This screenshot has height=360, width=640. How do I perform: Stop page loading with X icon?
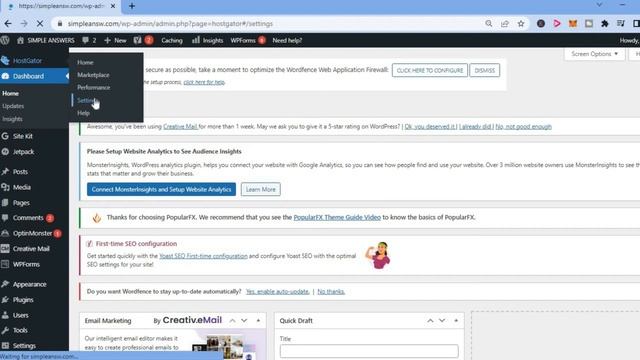[40, 24]
